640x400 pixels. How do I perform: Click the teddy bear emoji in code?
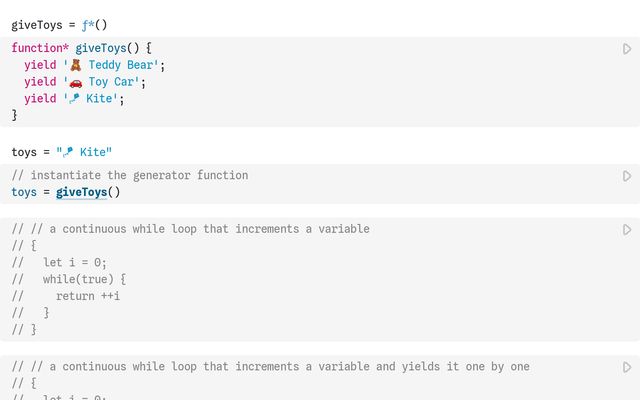(76, 65)
